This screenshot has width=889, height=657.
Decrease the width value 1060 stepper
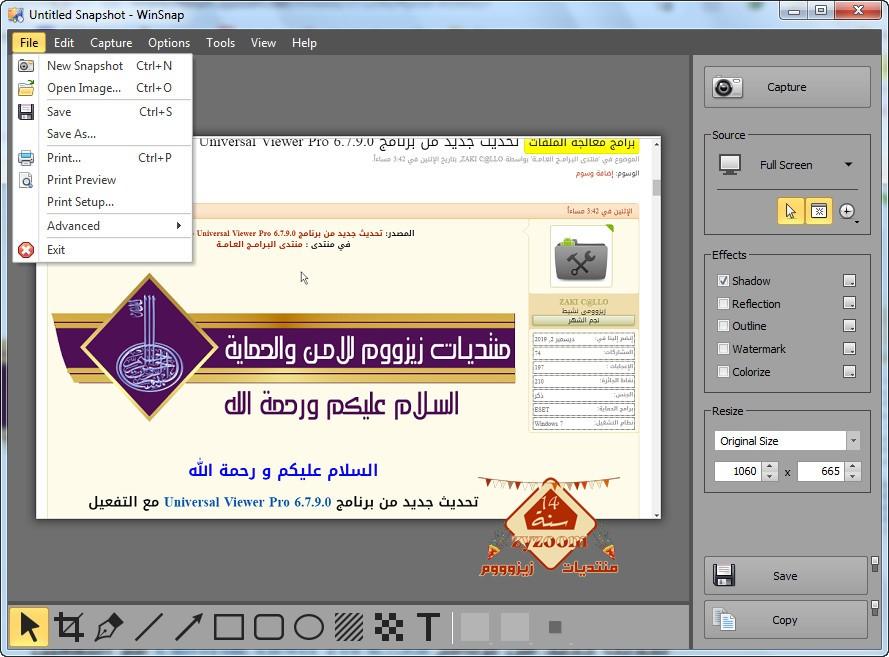[x=769, y=476]
